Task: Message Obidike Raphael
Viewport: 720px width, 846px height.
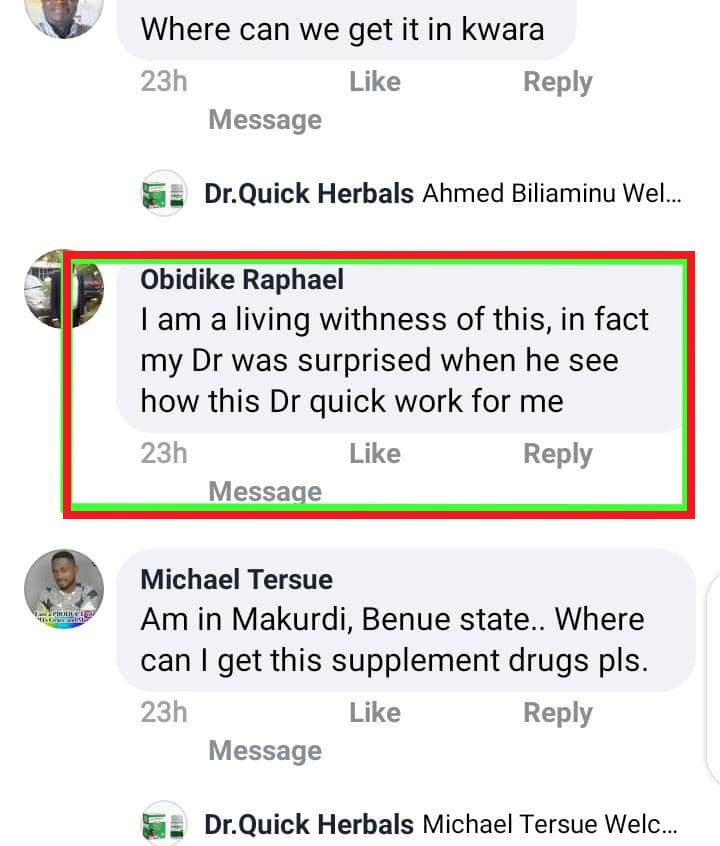Action: click(265, 491)
